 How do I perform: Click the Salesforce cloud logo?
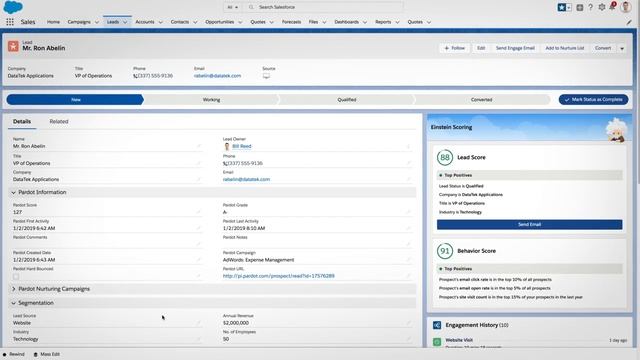(13, 7)
